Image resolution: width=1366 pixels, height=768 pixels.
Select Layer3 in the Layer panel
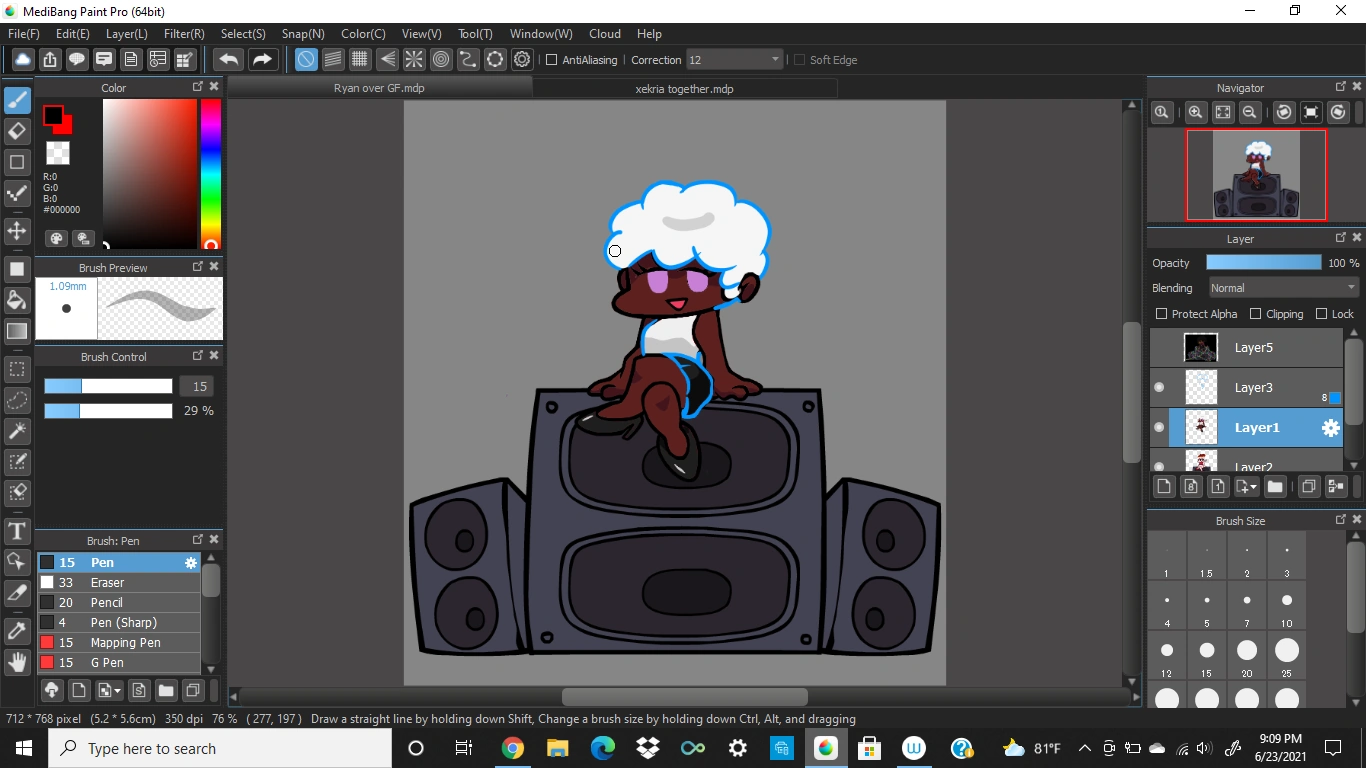1256,387
